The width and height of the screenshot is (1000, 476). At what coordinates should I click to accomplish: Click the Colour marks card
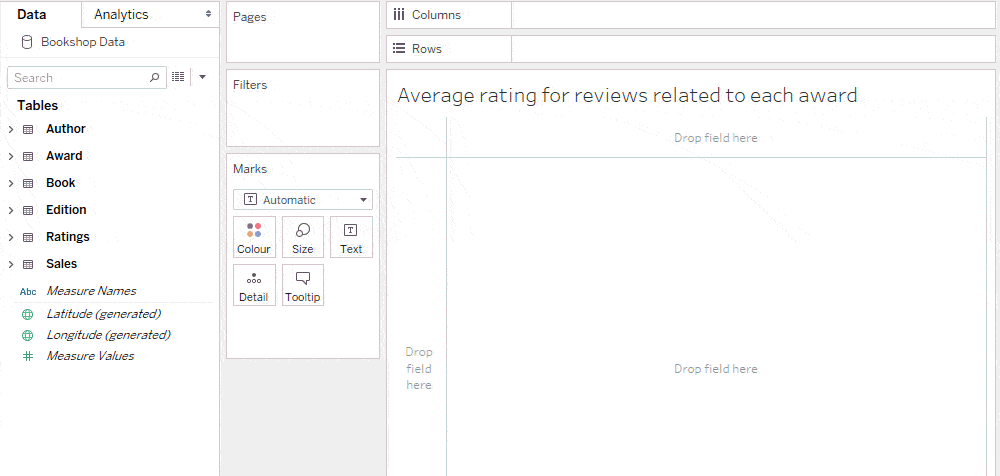click(x=254, y=238)
